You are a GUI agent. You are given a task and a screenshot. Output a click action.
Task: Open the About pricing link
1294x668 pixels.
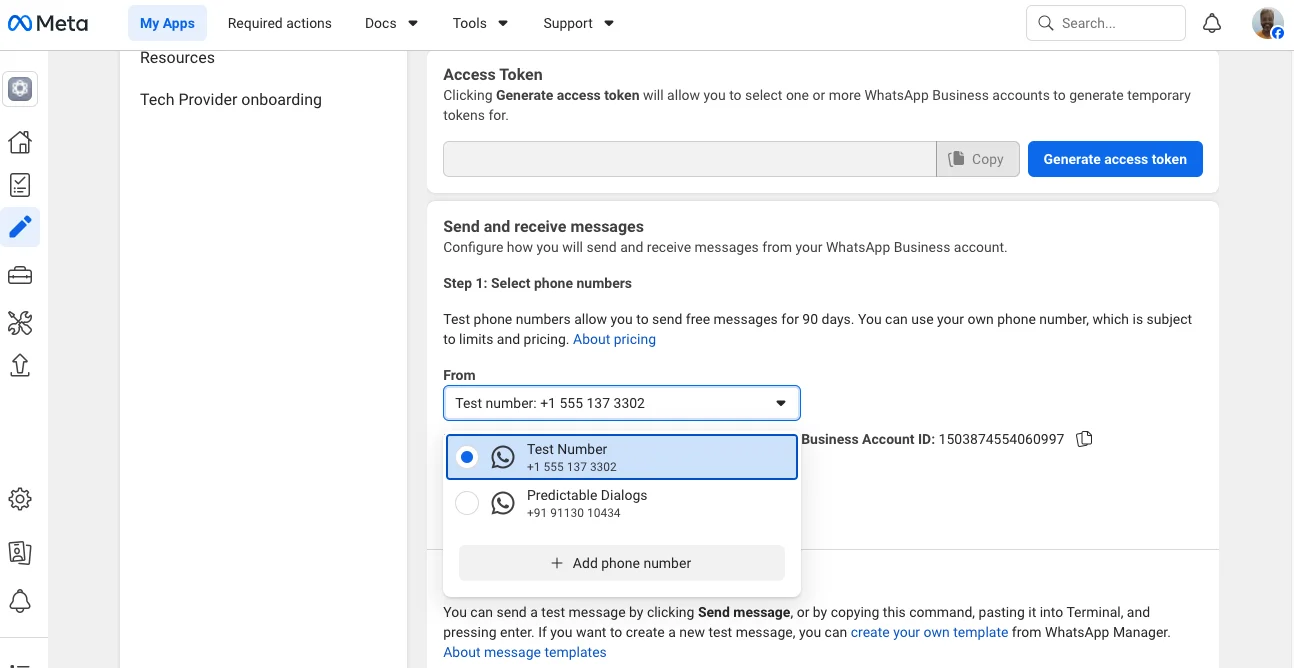click(x=614, y=339)
